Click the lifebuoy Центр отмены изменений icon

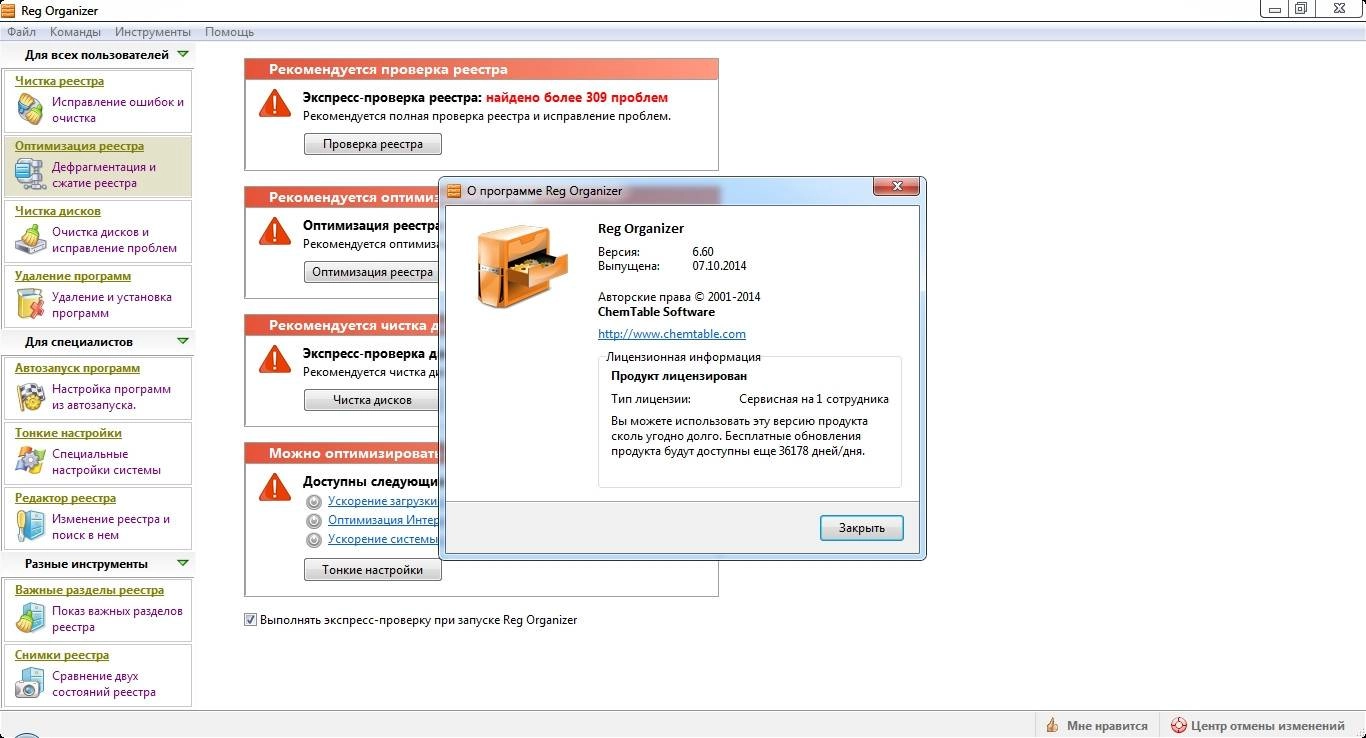tap(1178, 725)
